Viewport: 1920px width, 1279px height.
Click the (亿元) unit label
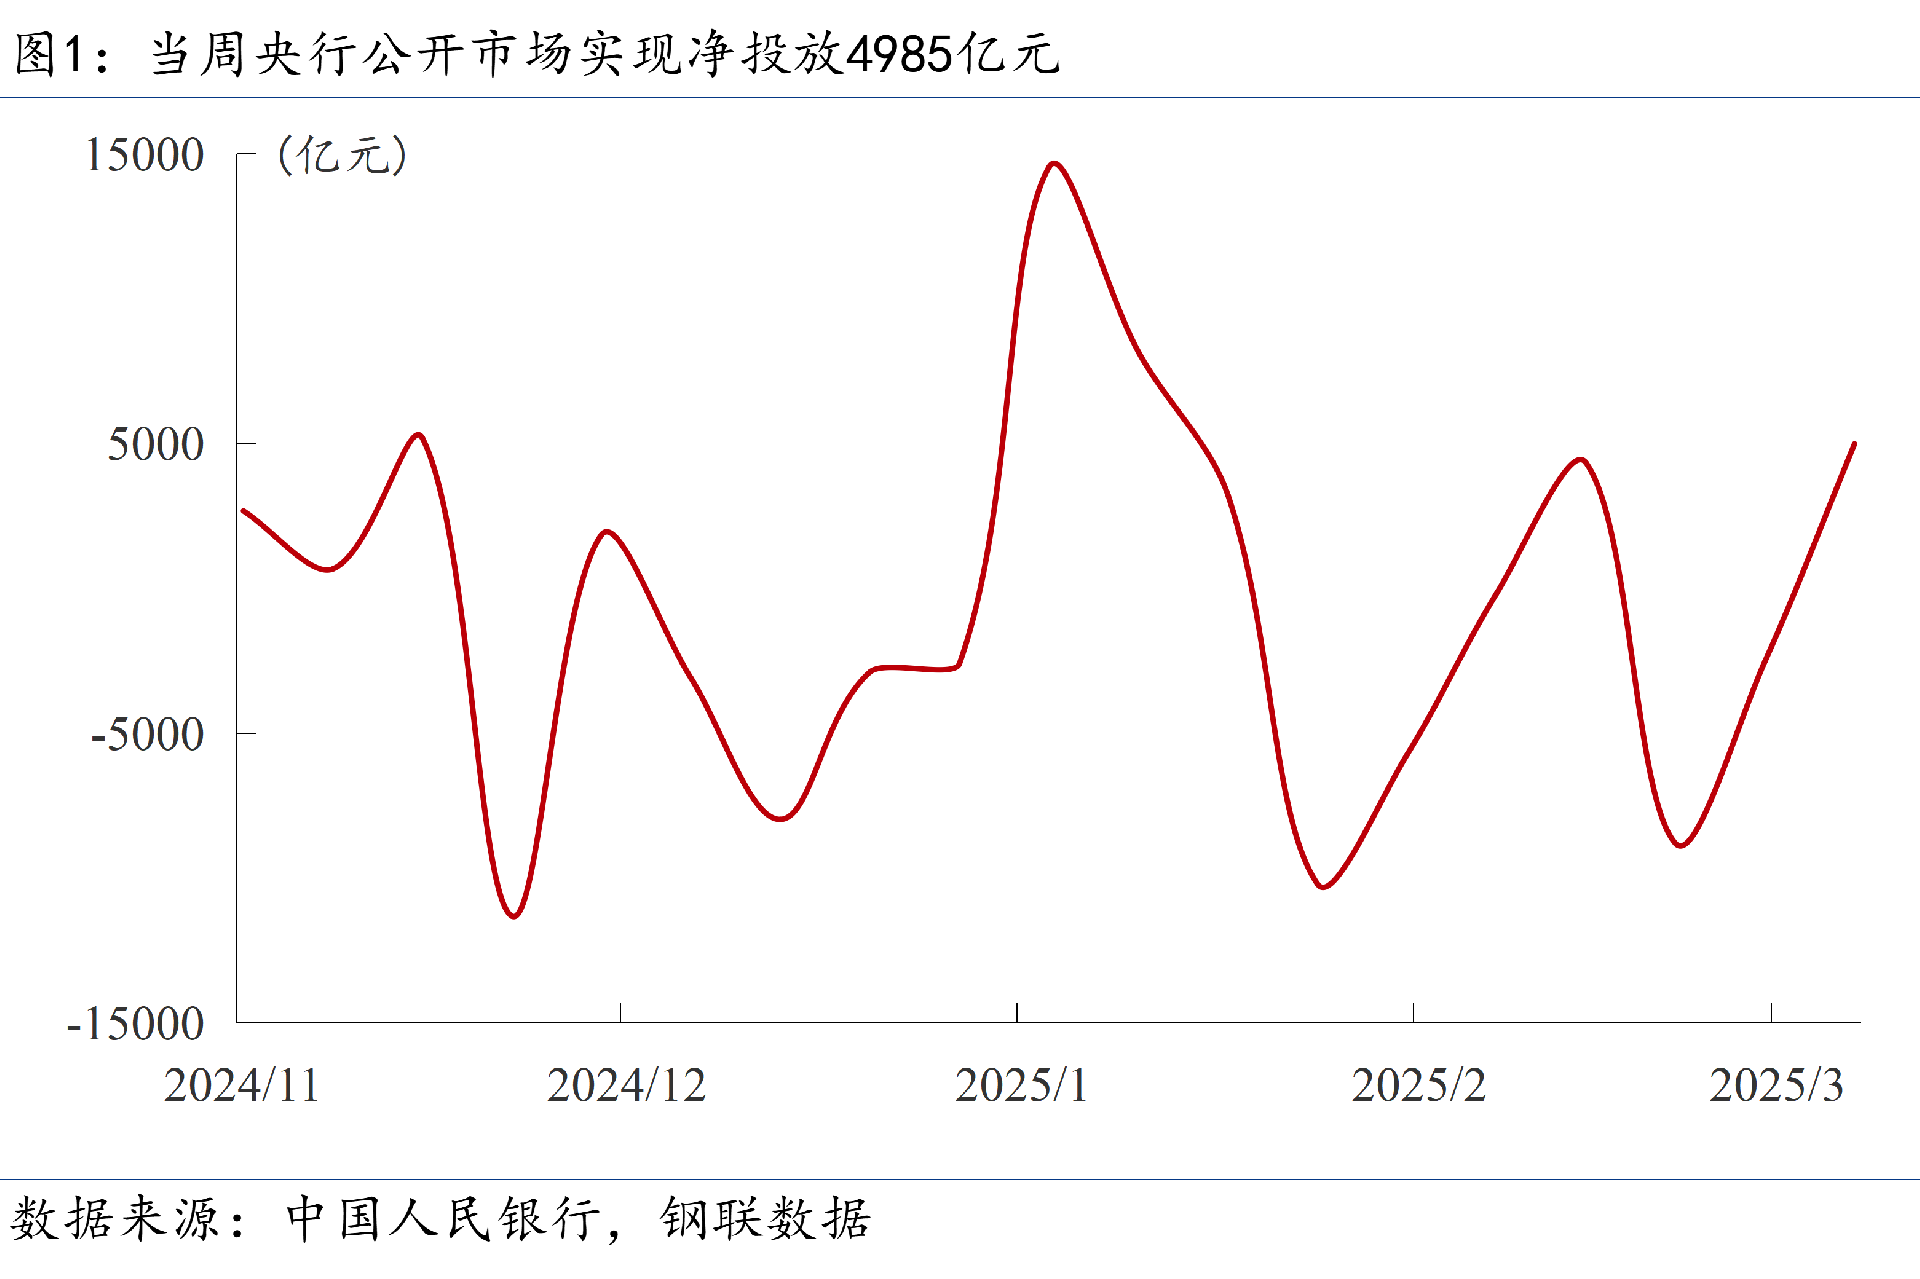tap(342, 155)
